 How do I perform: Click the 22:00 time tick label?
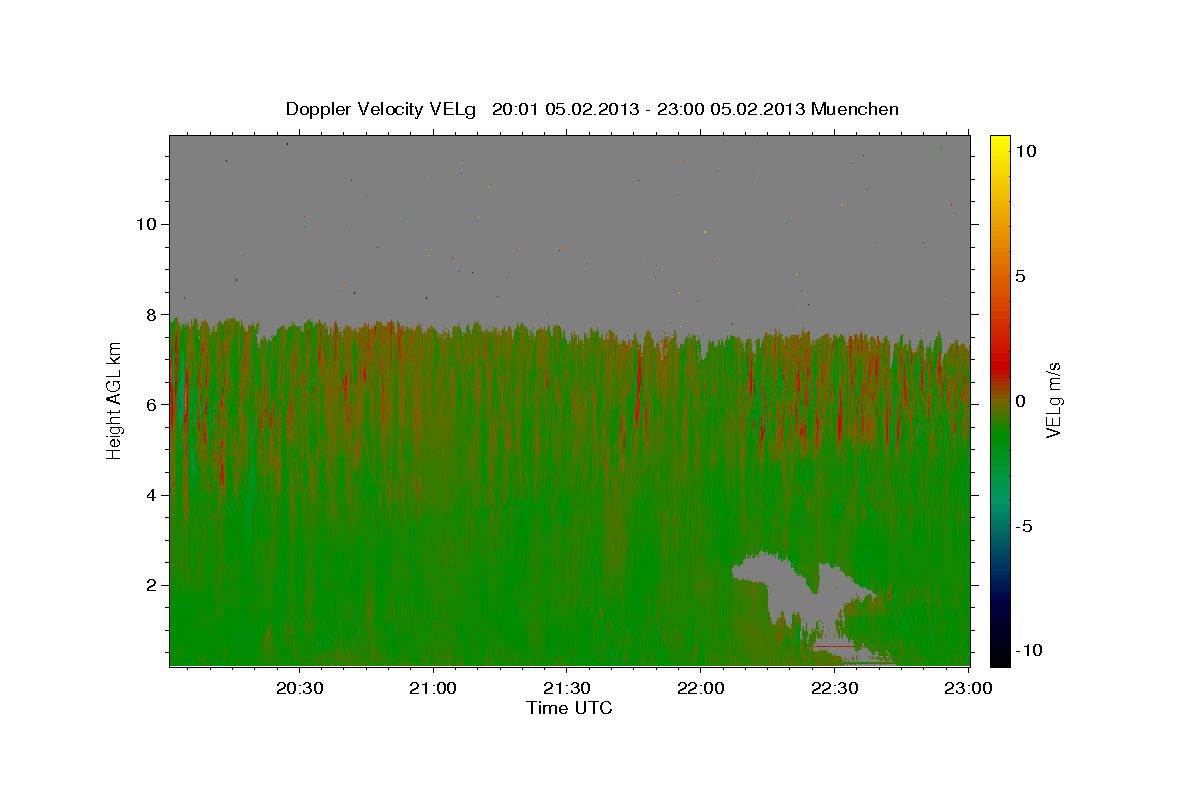coord(701,689)
